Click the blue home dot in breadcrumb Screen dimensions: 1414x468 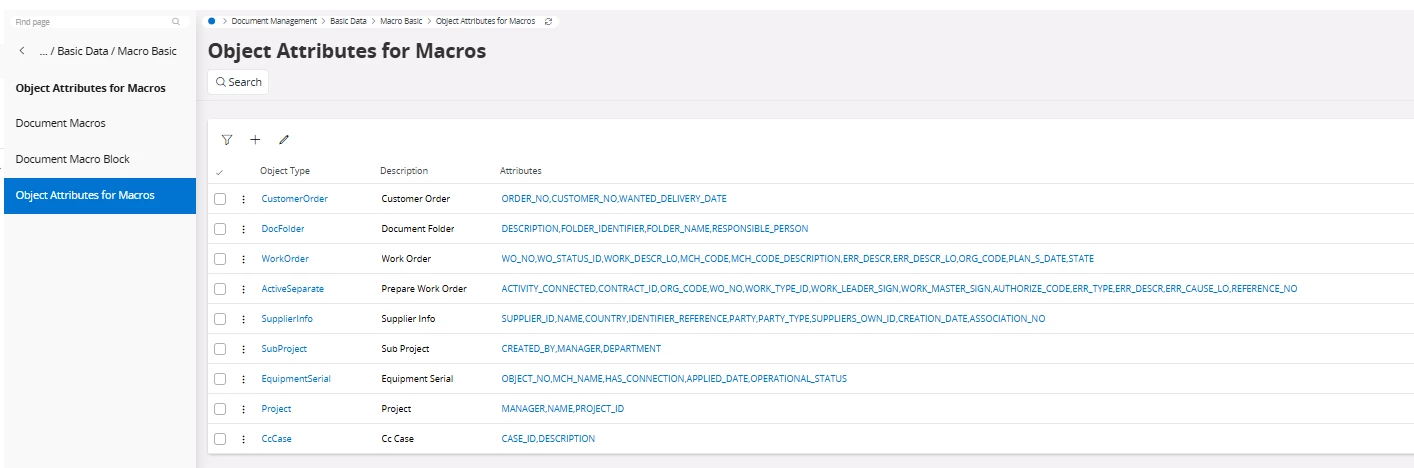pyautogui.click(x=212, y=21)
